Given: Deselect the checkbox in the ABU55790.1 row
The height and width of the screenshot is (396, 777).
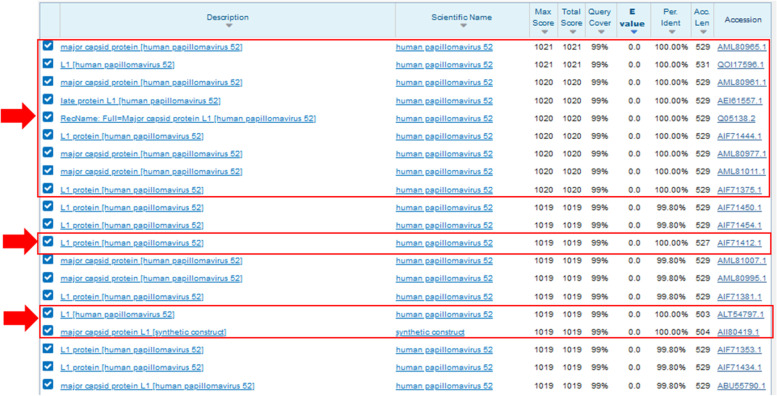Looking at the screenshot, I should coord(48,384).
